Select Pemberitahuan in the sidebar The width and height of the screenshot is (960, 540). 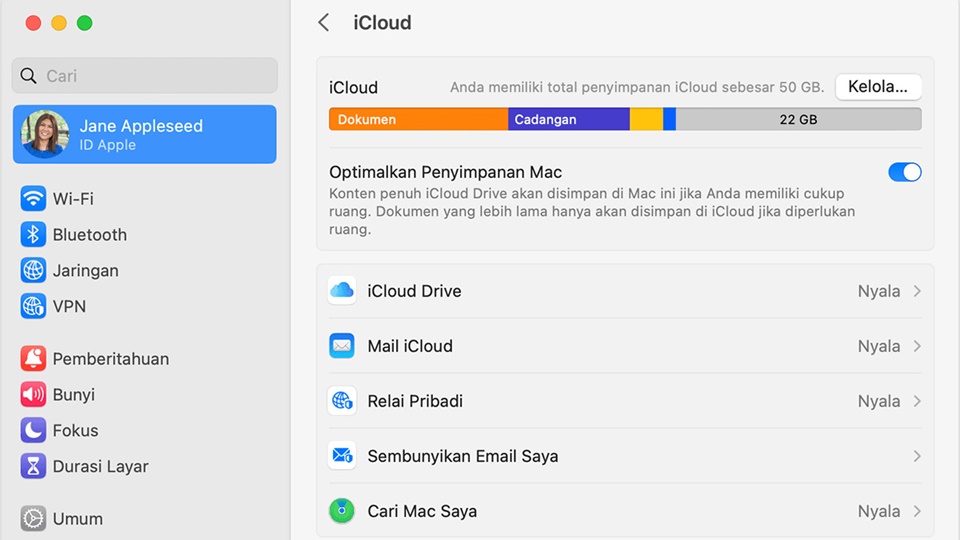tap(111, 359)
